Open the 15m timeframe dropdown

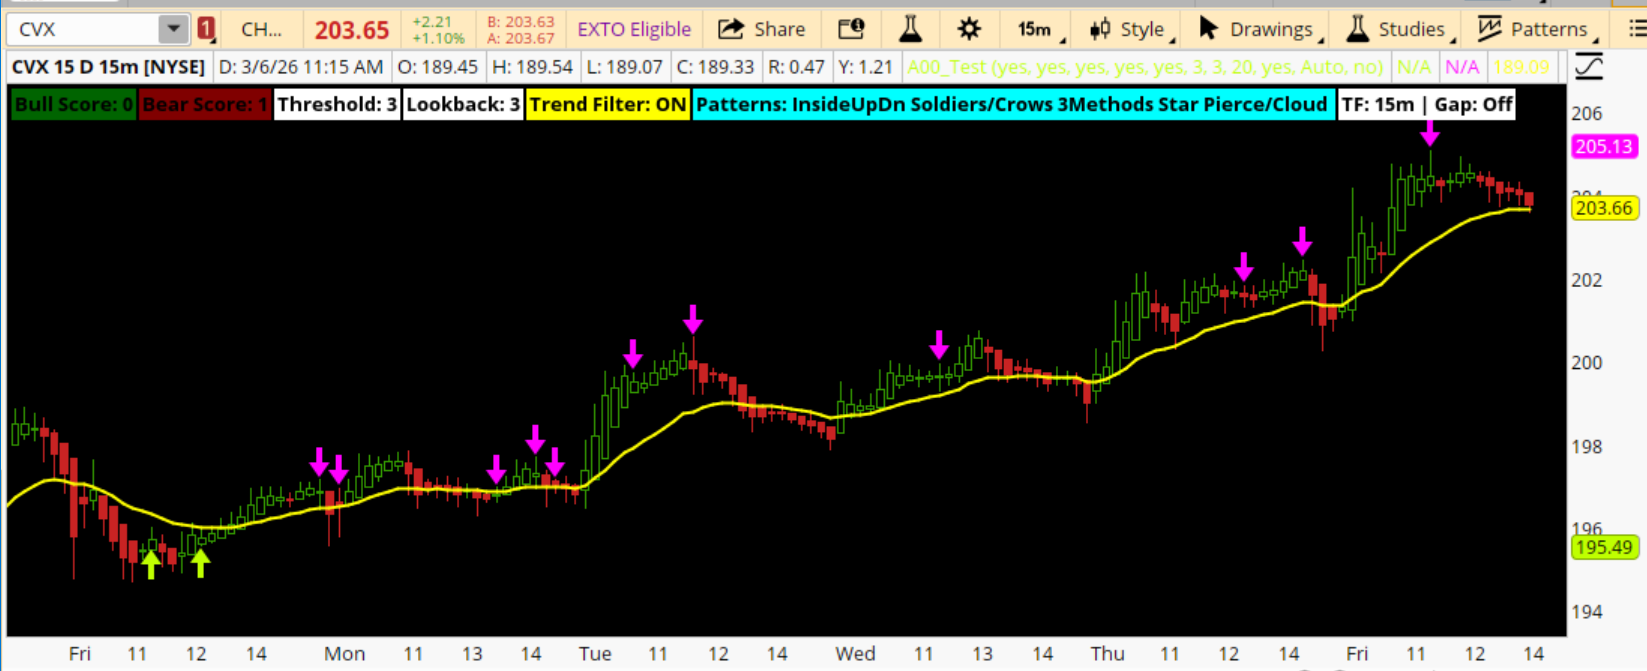[1040, 29]
